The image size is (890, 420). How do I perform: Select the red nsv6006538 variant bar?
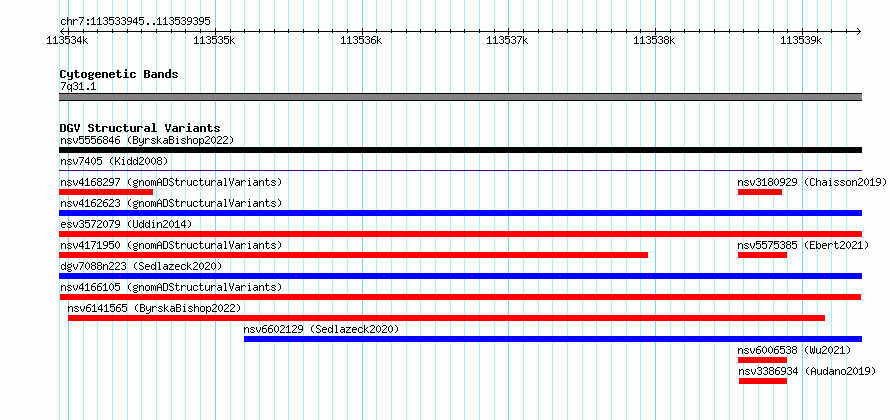click(x=762, y=360)
